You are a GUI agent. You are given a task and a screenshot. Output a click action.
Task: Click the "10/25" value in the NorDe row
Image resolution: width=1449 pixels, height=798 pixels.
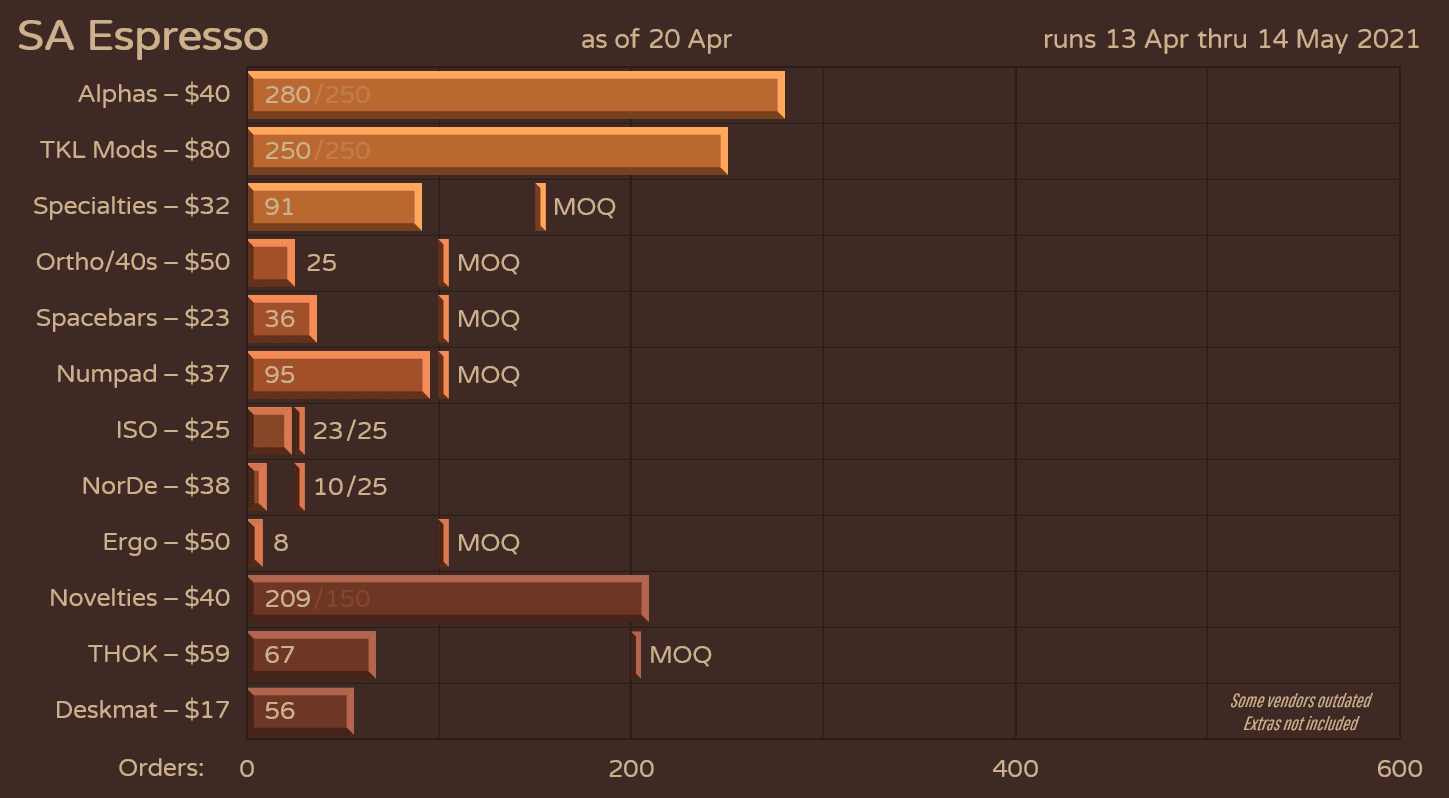pos(350,487)
